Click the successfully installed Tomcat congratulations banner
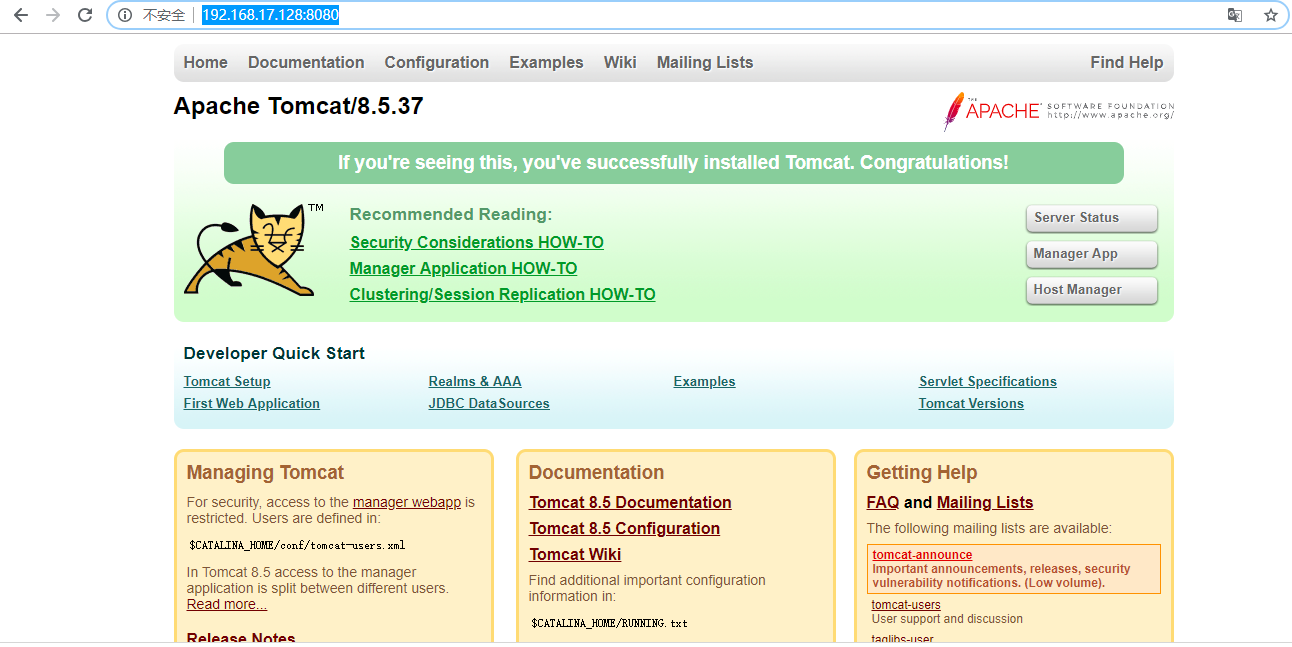Screen dimensions: 1292x647 673,163
